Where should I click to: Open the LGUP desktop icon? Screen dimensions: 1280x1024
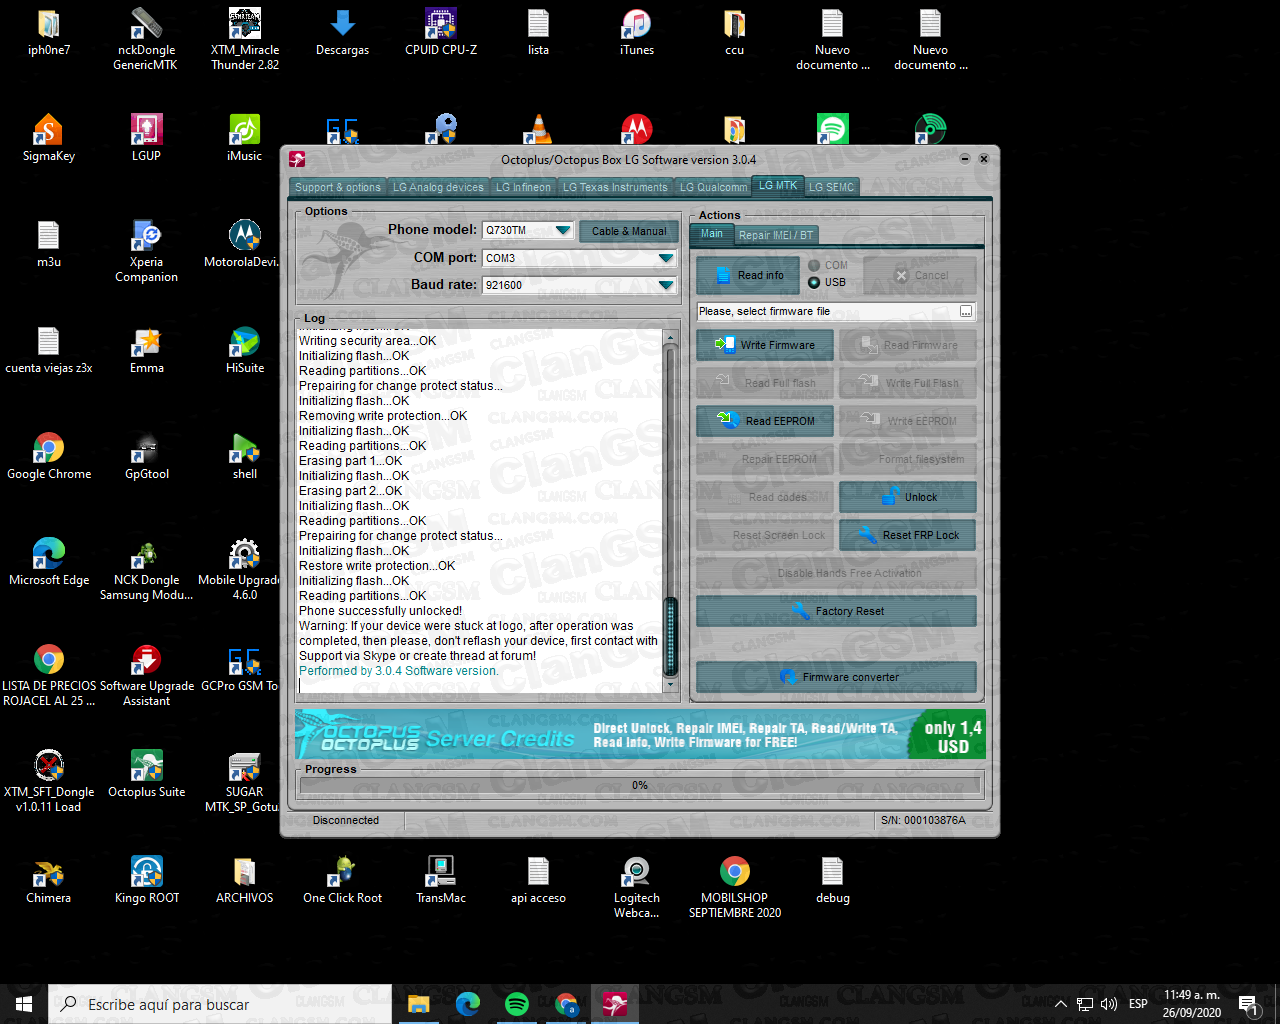(146, 138)
